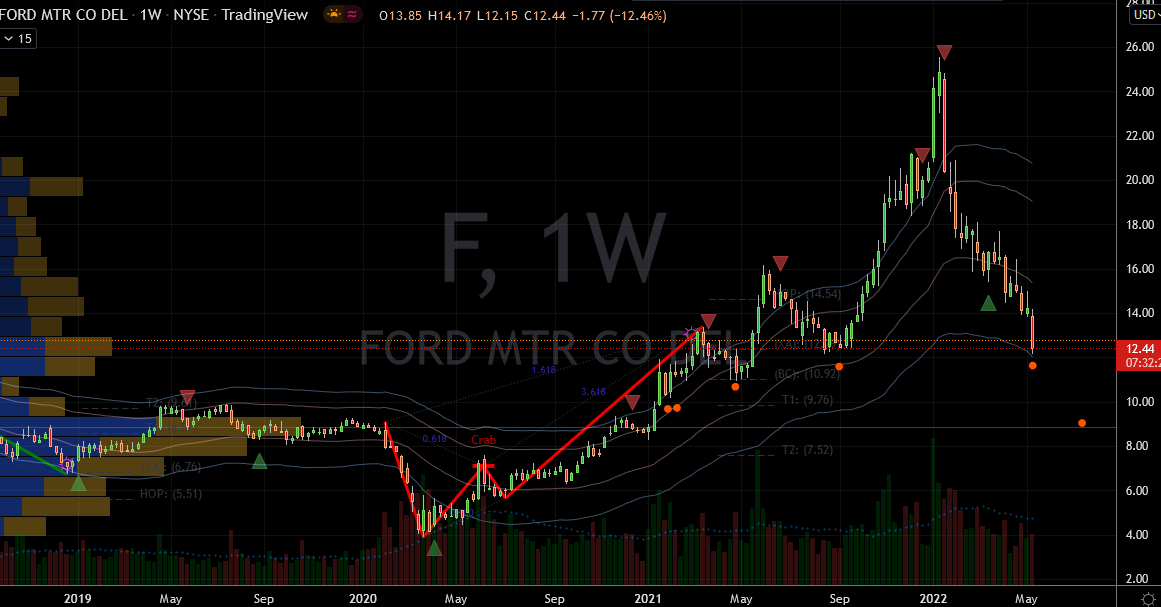Click the low value L12.15
Viewport: 1161px width, 607px height.
(x=497, y=16)
